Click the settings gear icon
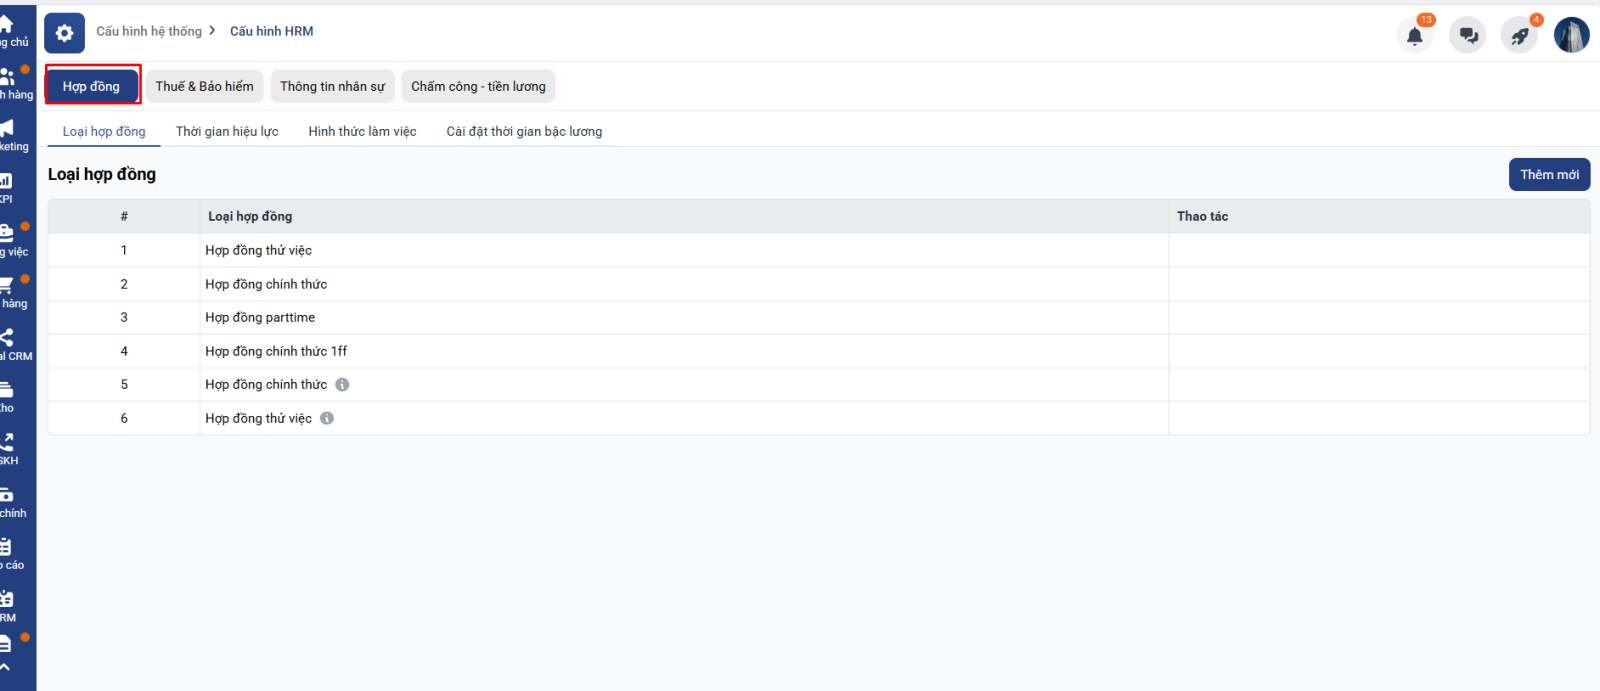1600x691 pixels. [64, 33]
